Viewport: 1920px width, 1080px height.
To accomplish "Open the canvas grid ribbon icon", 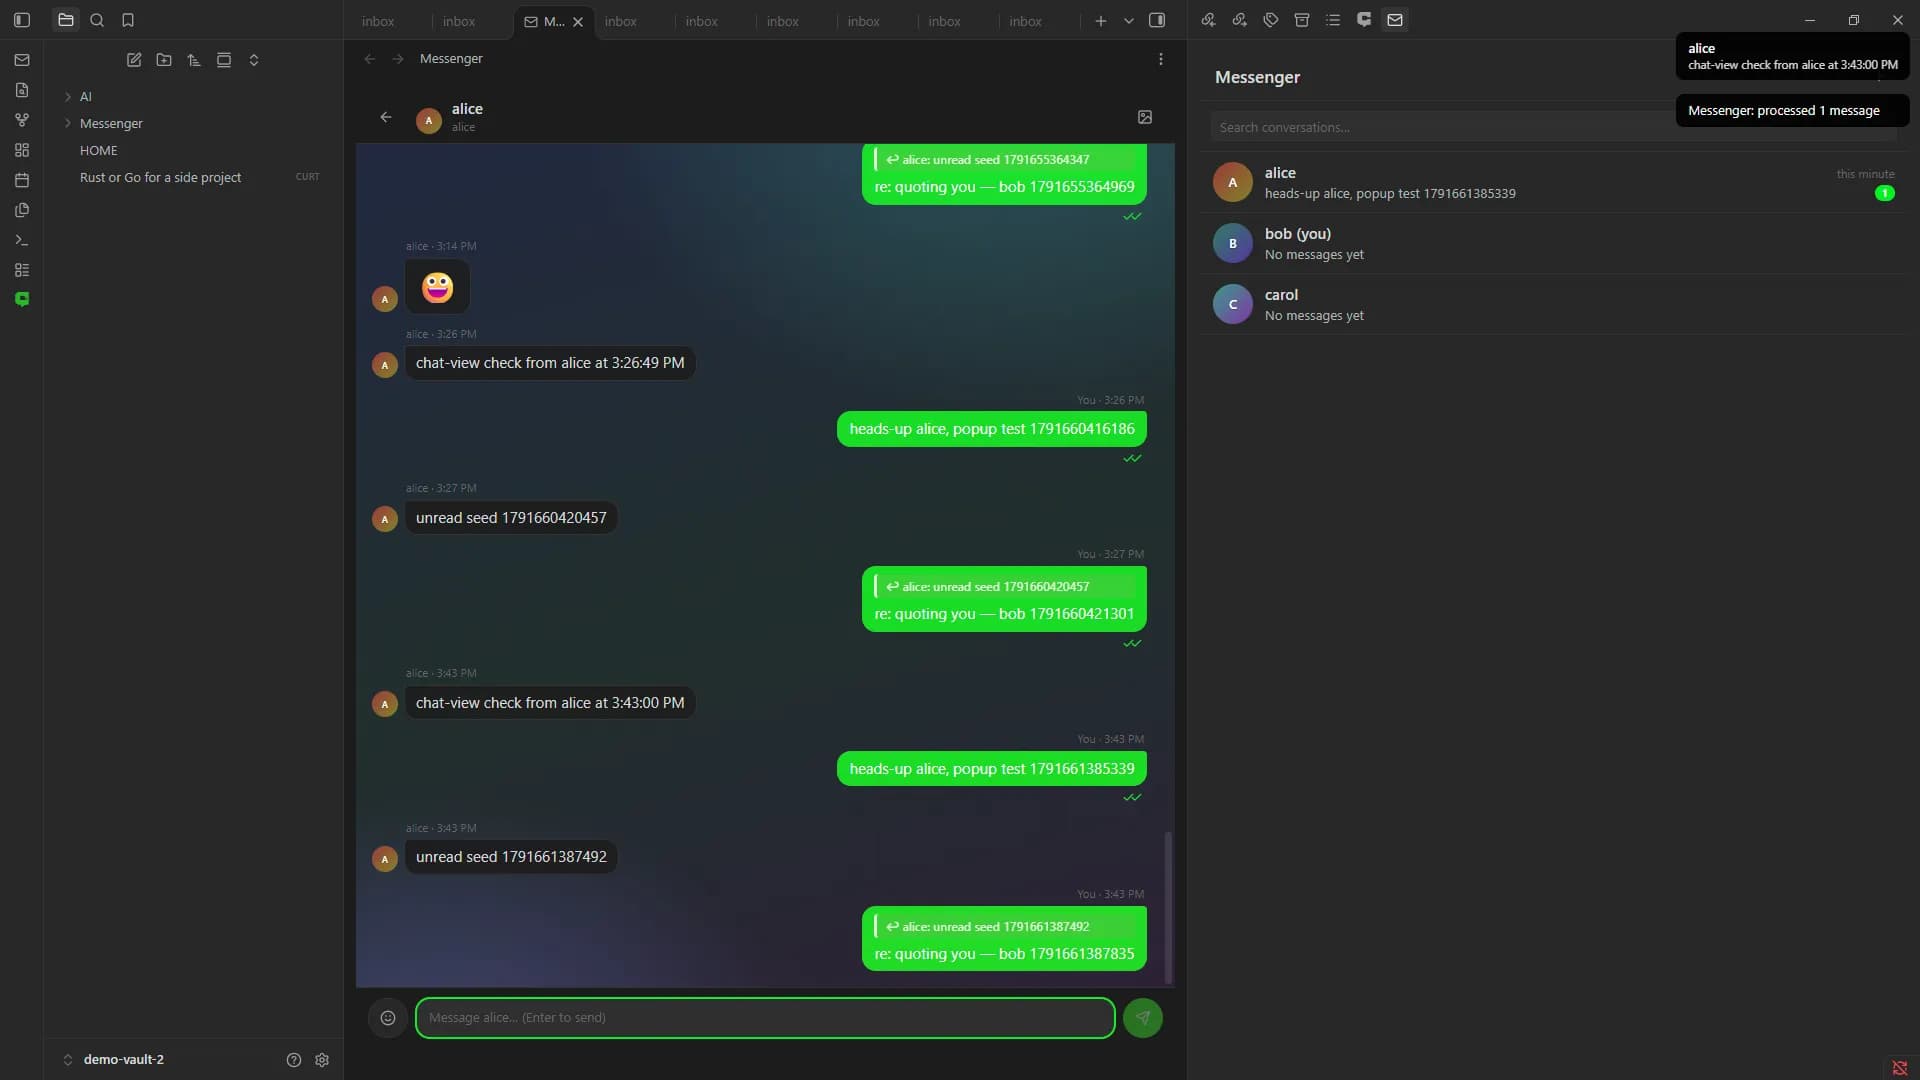I will pyautogui.click(x=22, y=150).
